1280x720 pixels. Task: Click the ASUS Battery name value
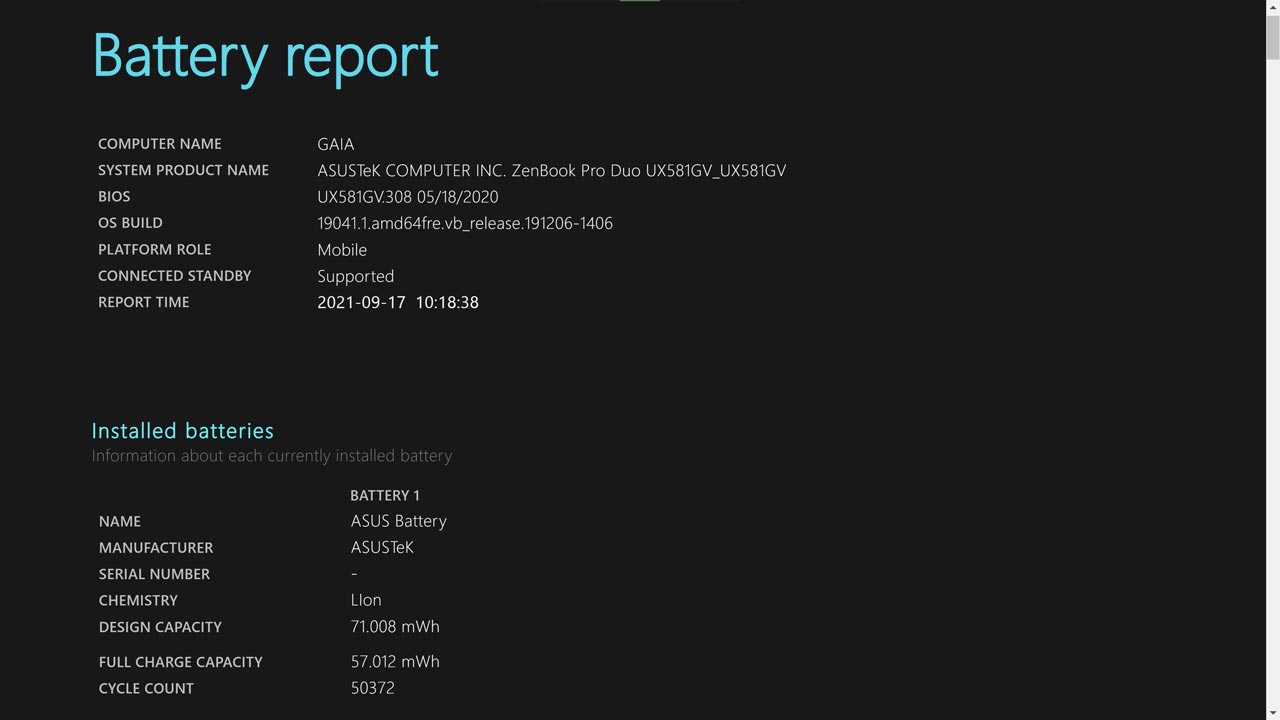(398, 521)
